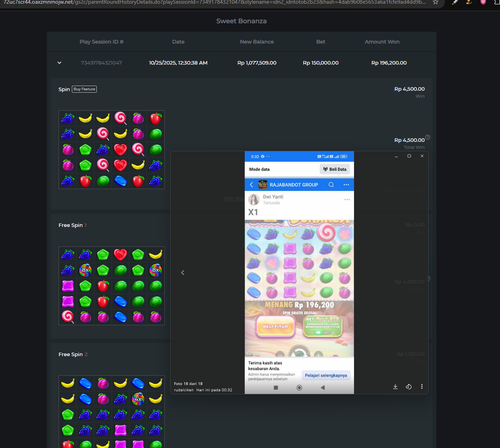The height and width of the screenshot is (448, 500).
Task: Tap the Dwi Yanti poster name
Action: click(x=273, y=197)
